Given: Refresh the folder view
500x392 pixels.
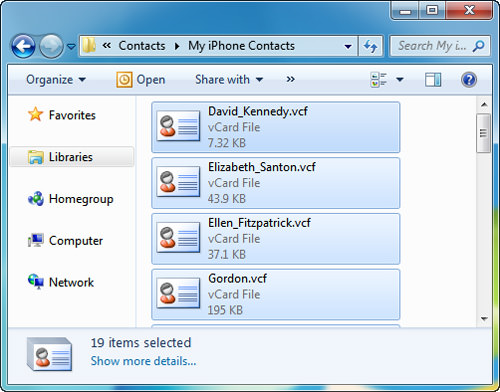Looking at the screenshot, I should coord(370,46).
